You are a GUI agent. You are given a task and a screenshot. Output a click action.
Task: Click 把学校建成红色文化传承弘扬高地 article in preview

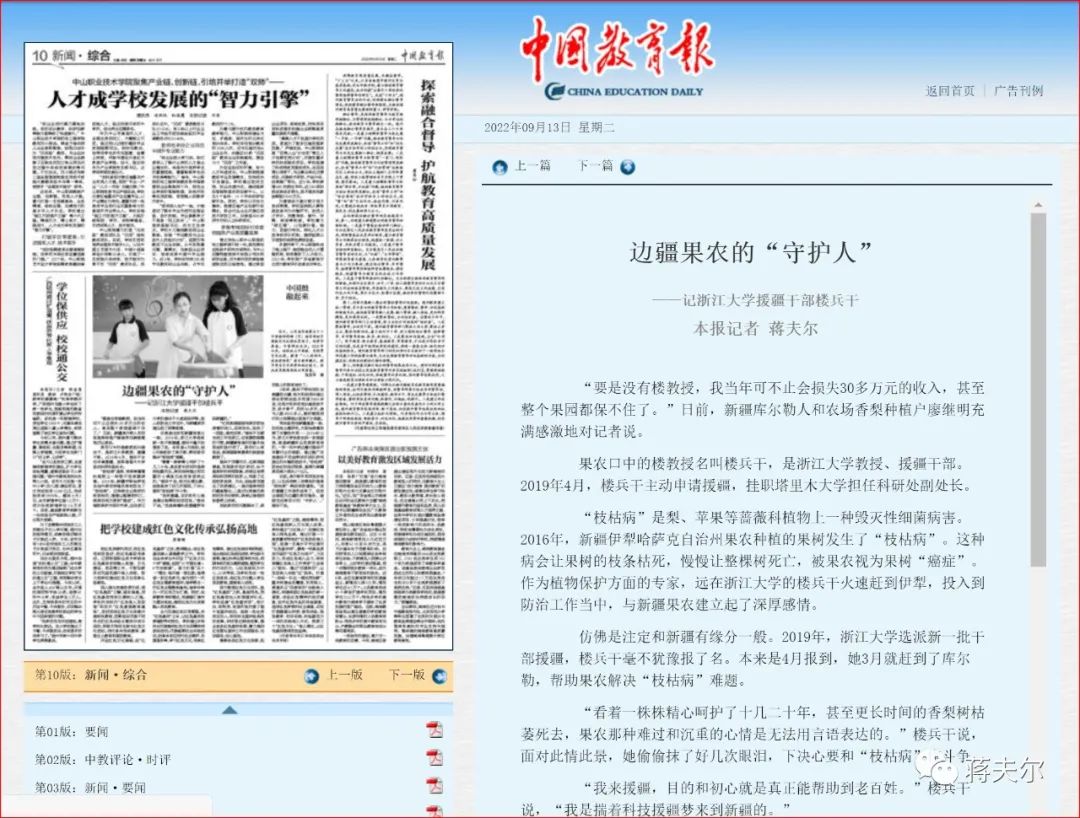178,528
